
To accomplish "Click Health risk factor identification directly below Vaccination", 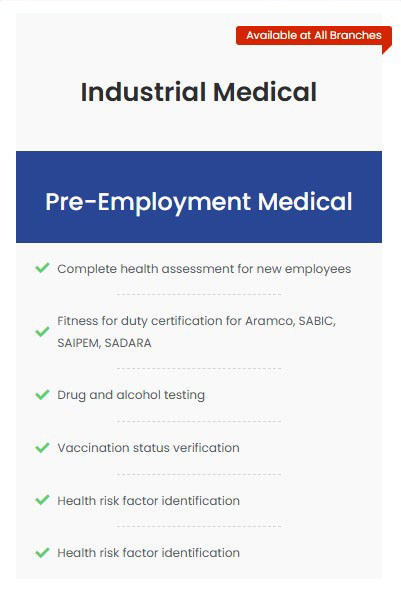I will coord(148,501).
